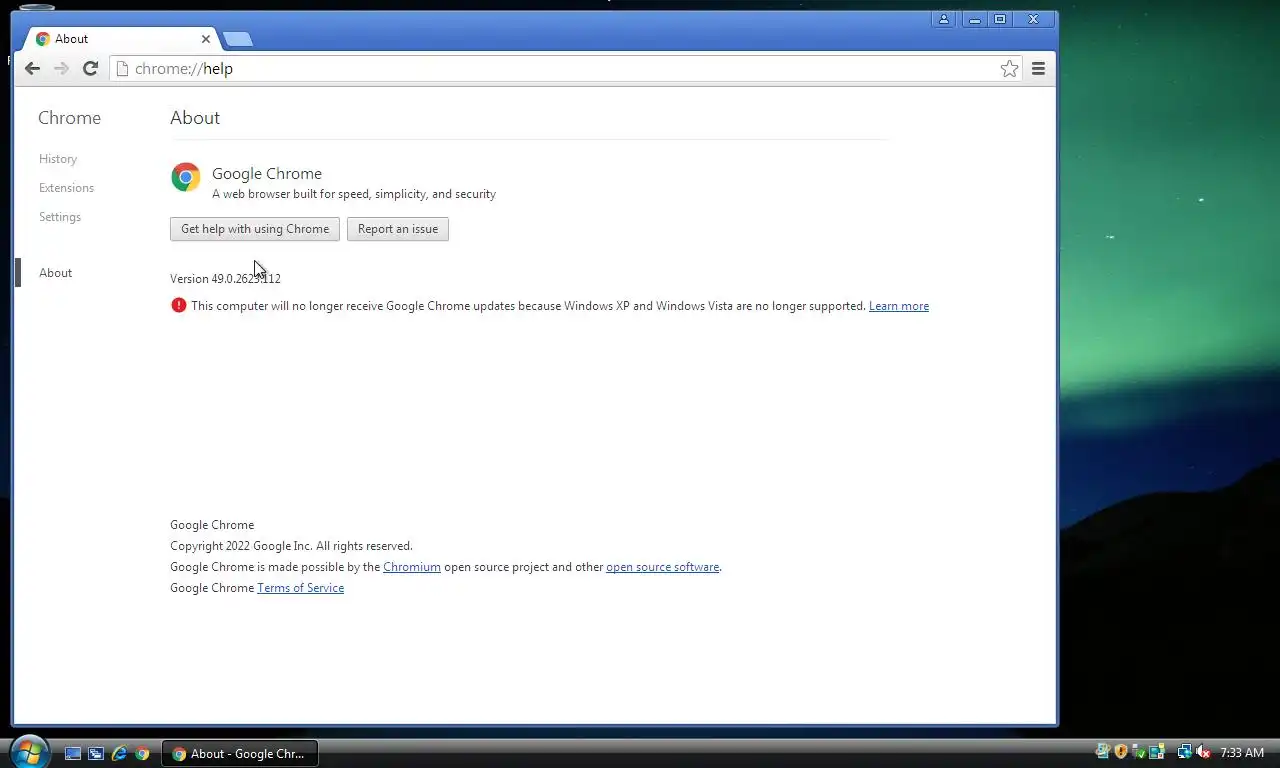Click the tray icon with the yellow note
The width and height of the screenshot is (1280, 768).
pos(1157,752)
